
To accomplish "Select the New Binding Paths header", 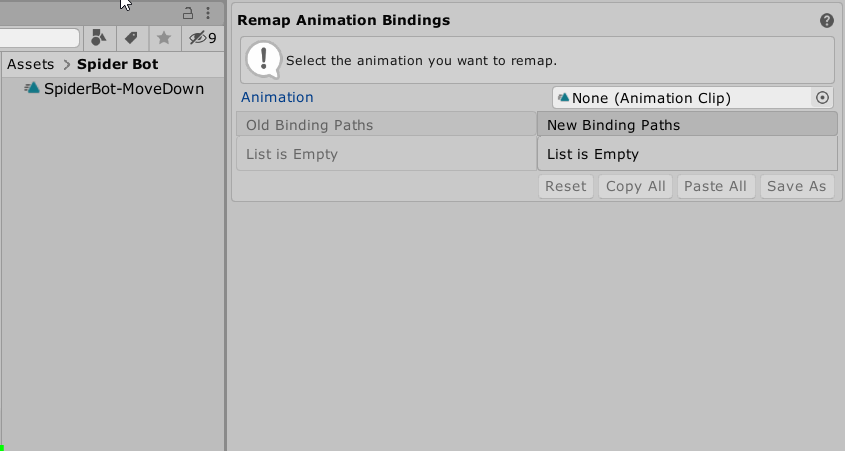I will [x=687, y=124].
